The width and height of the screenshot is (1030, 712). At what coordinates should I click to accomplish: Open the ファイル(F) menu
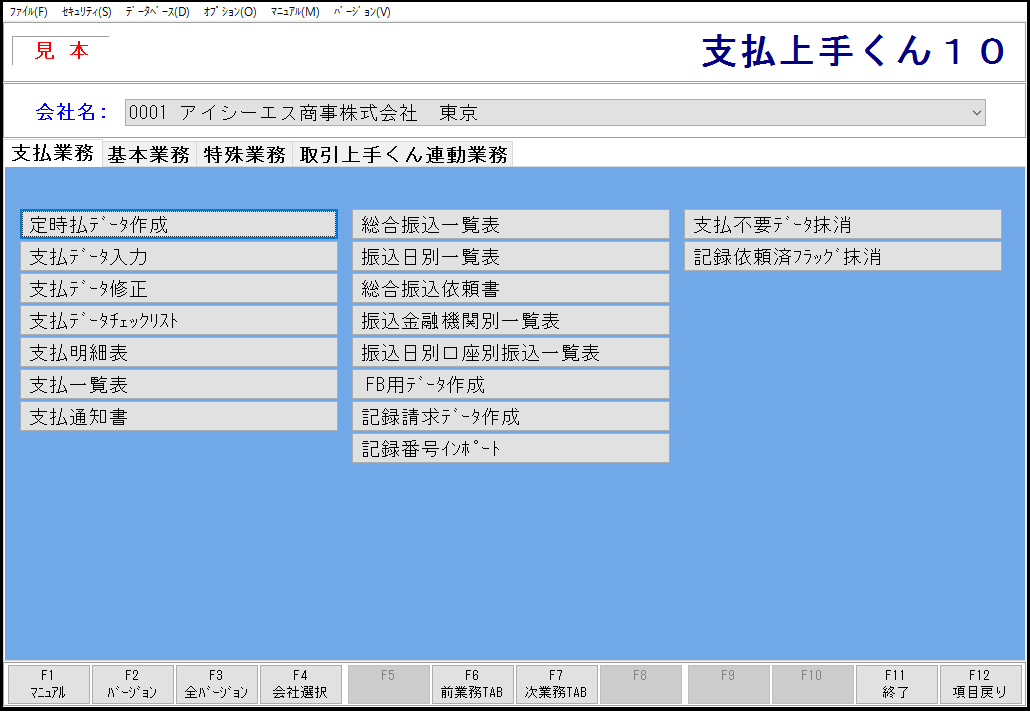28,12
